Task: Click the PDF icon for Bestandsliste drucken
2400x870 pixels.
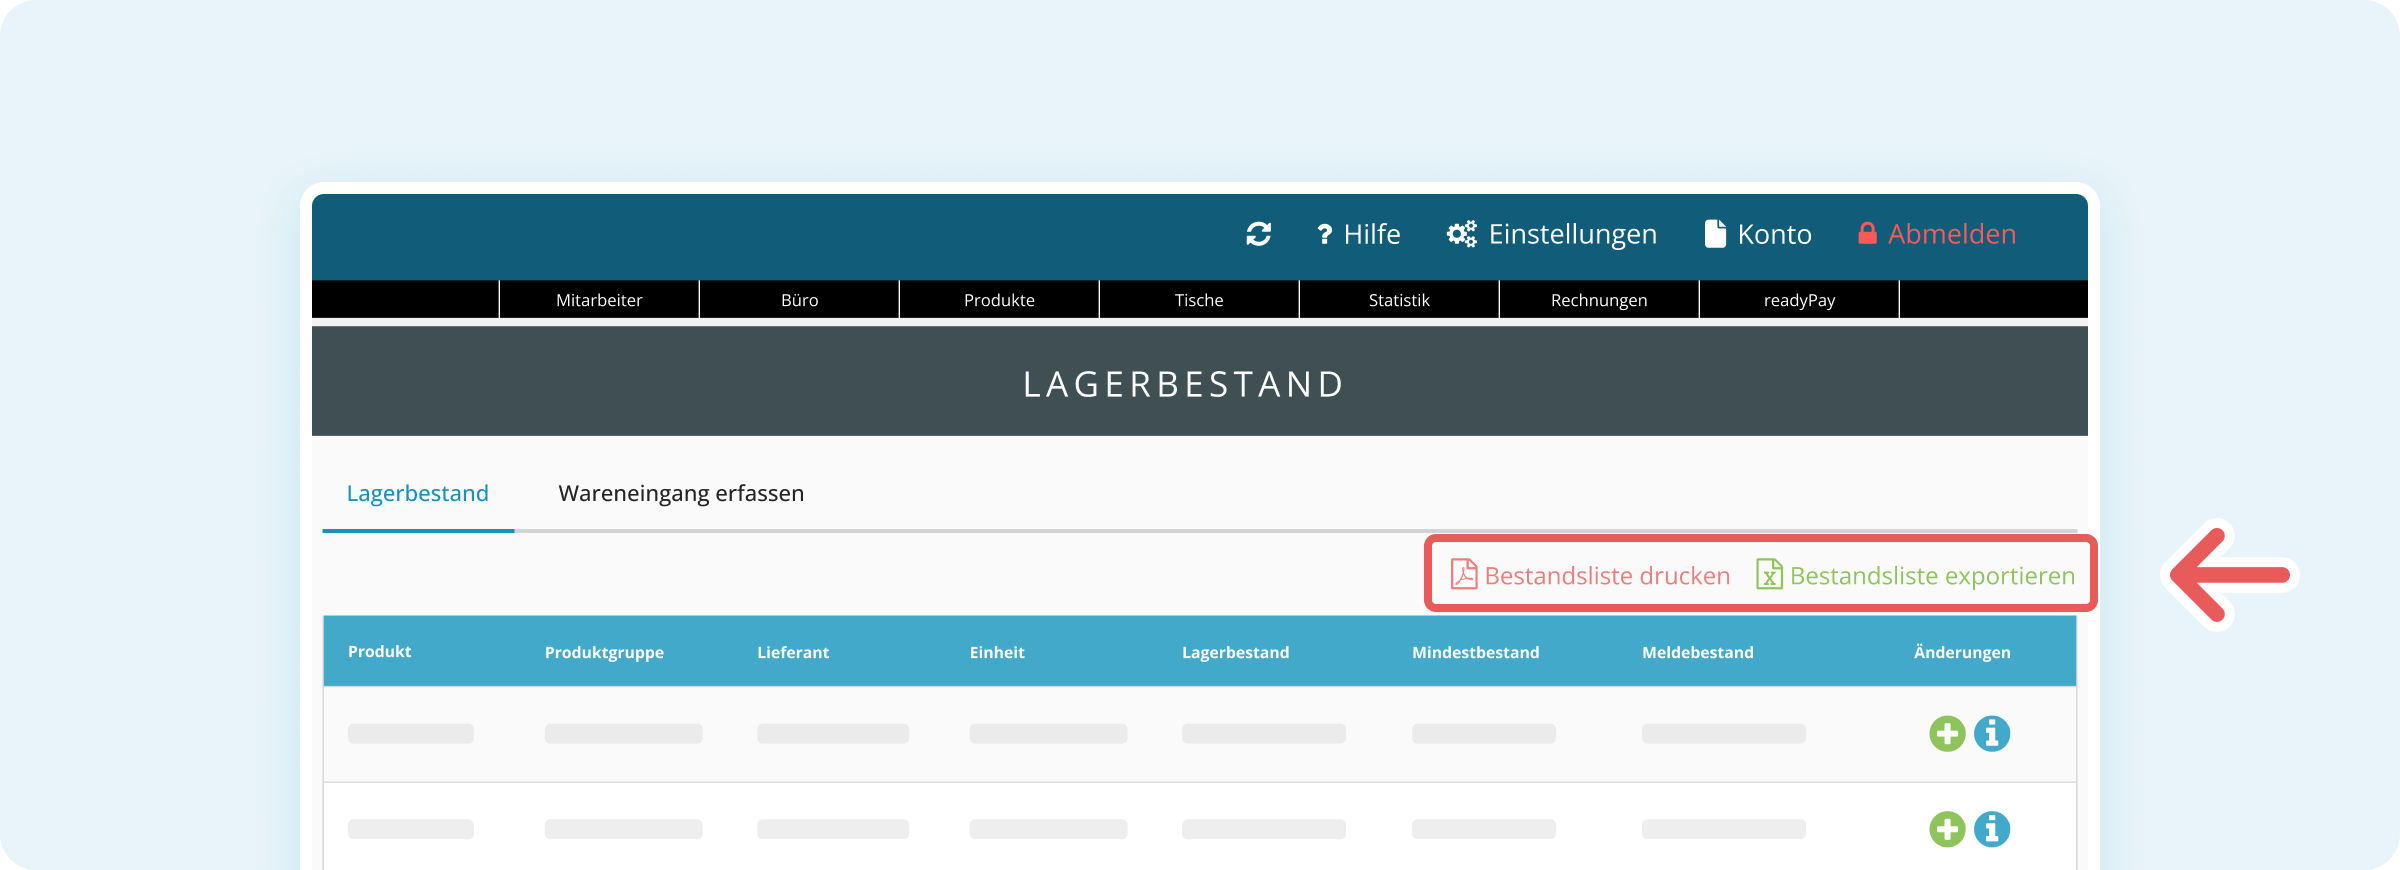Action: (1464, 574)
